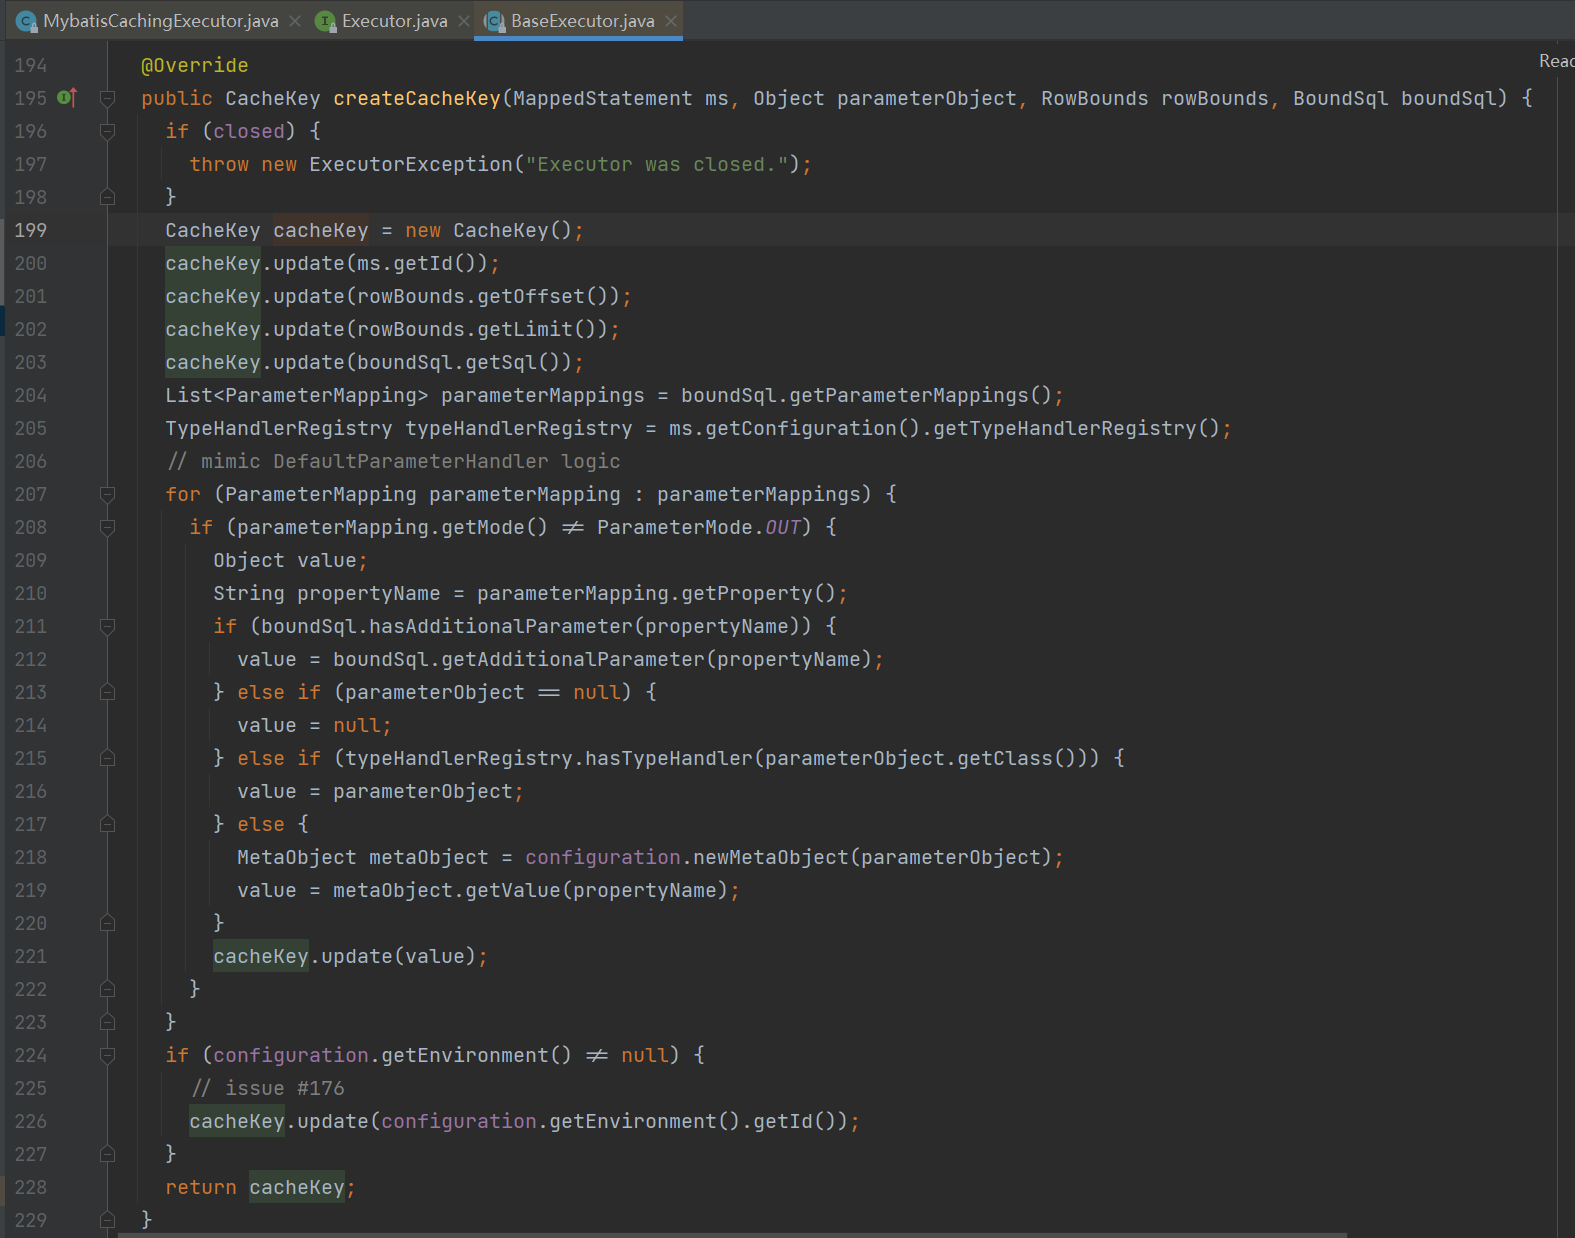The width and height of the screenshot is (1575, 1238).
Task: Collapse the createCacheKey method at line 195
Action: click(x=108, y=98)
